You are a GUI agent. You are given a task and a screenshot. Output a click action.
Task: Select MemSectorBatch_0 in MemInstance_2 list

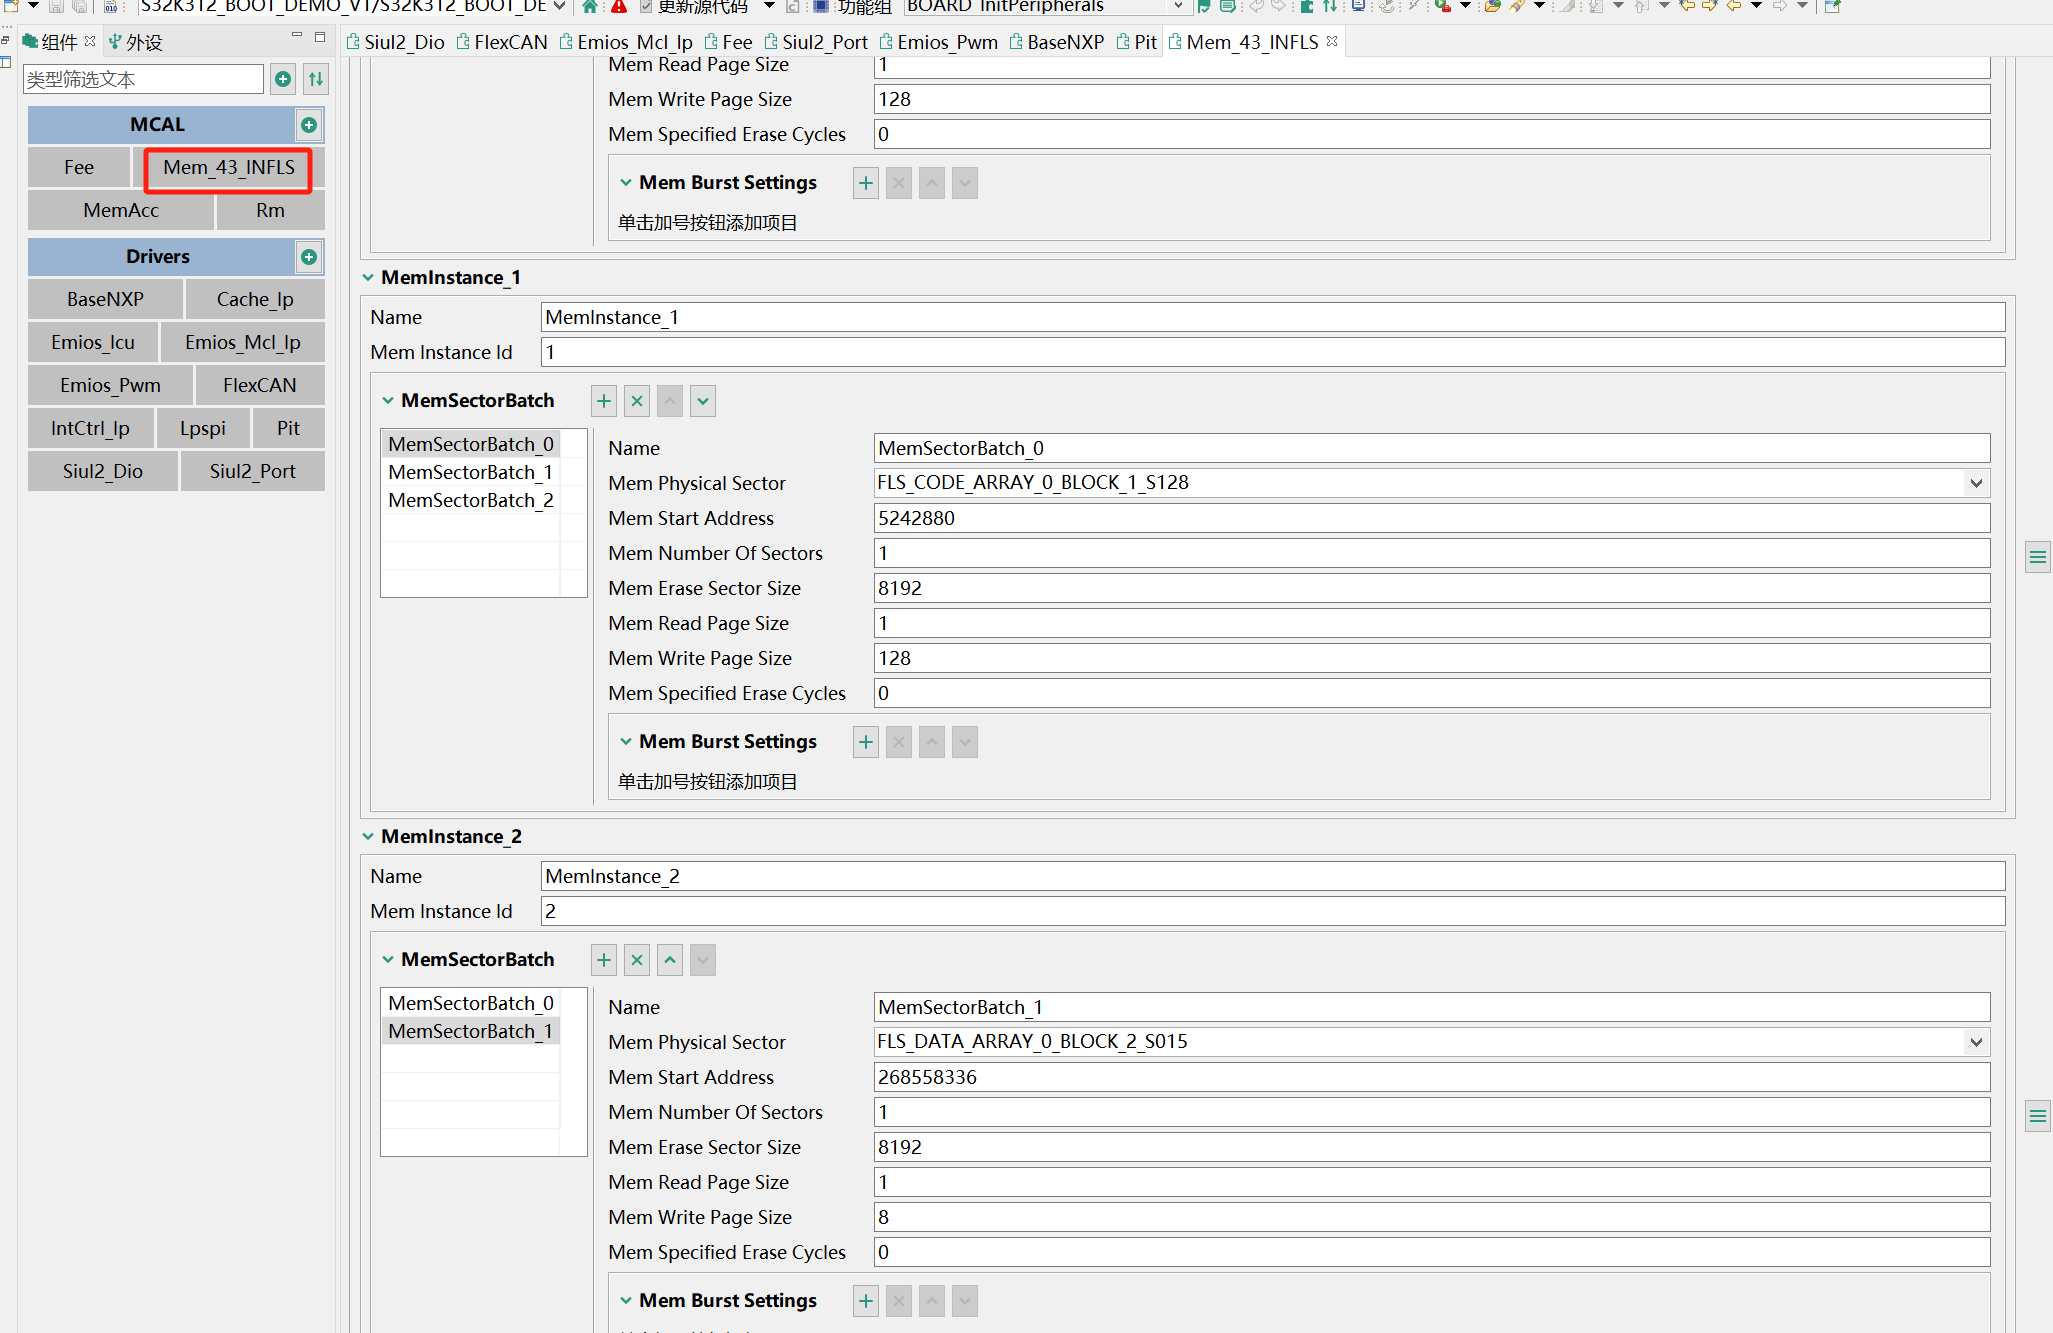point(470,1003)
